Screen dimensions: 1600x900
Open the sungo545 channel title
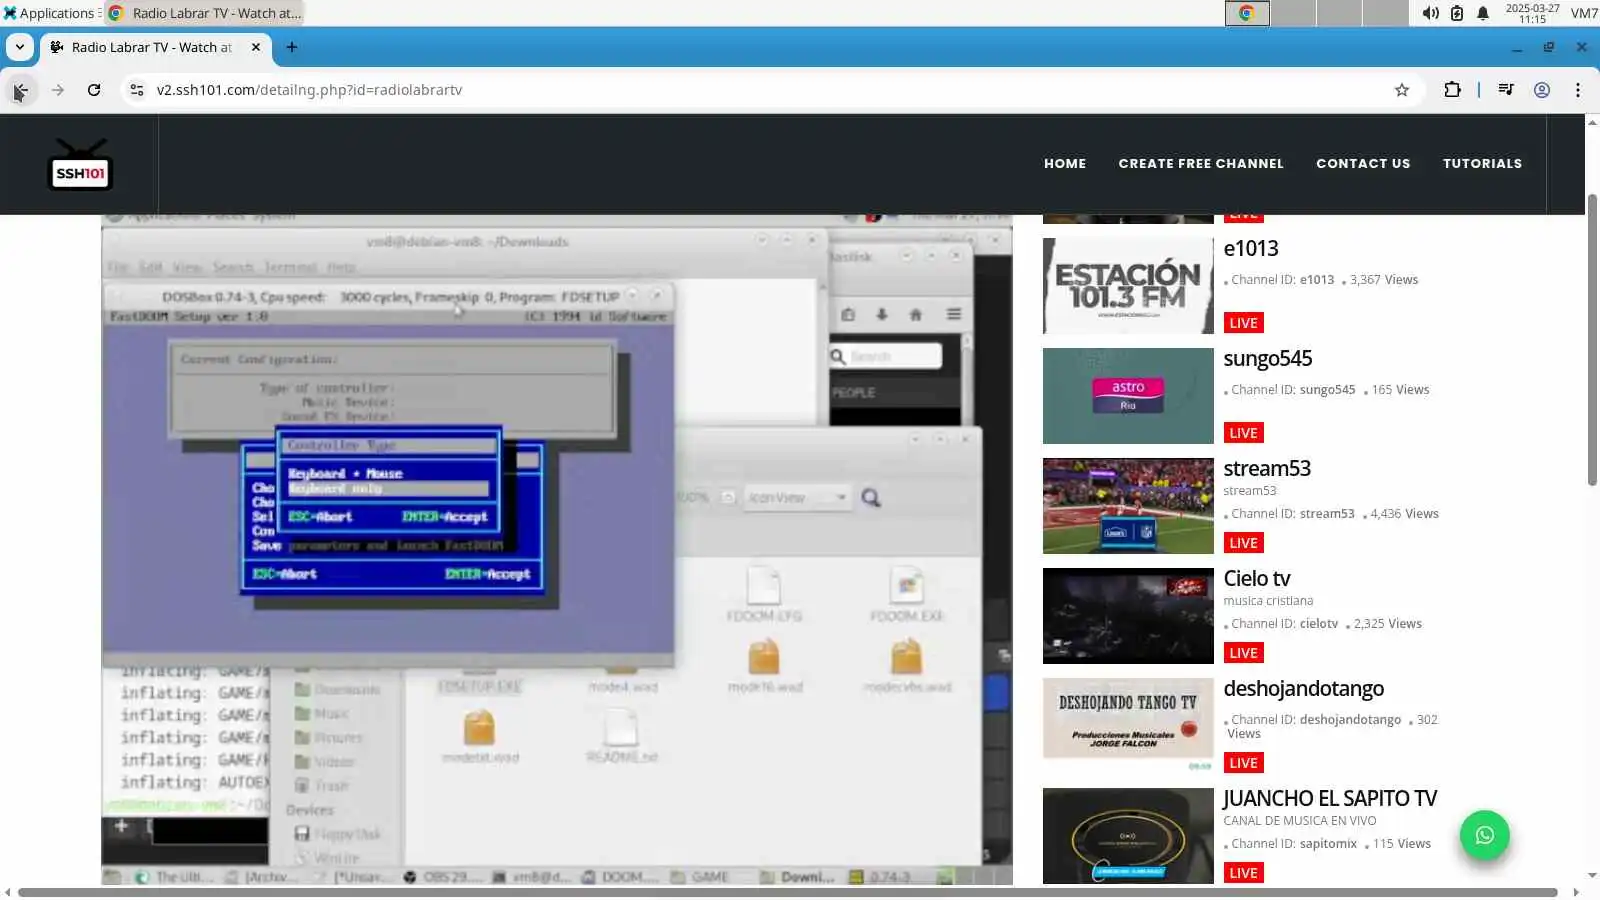1268,358
